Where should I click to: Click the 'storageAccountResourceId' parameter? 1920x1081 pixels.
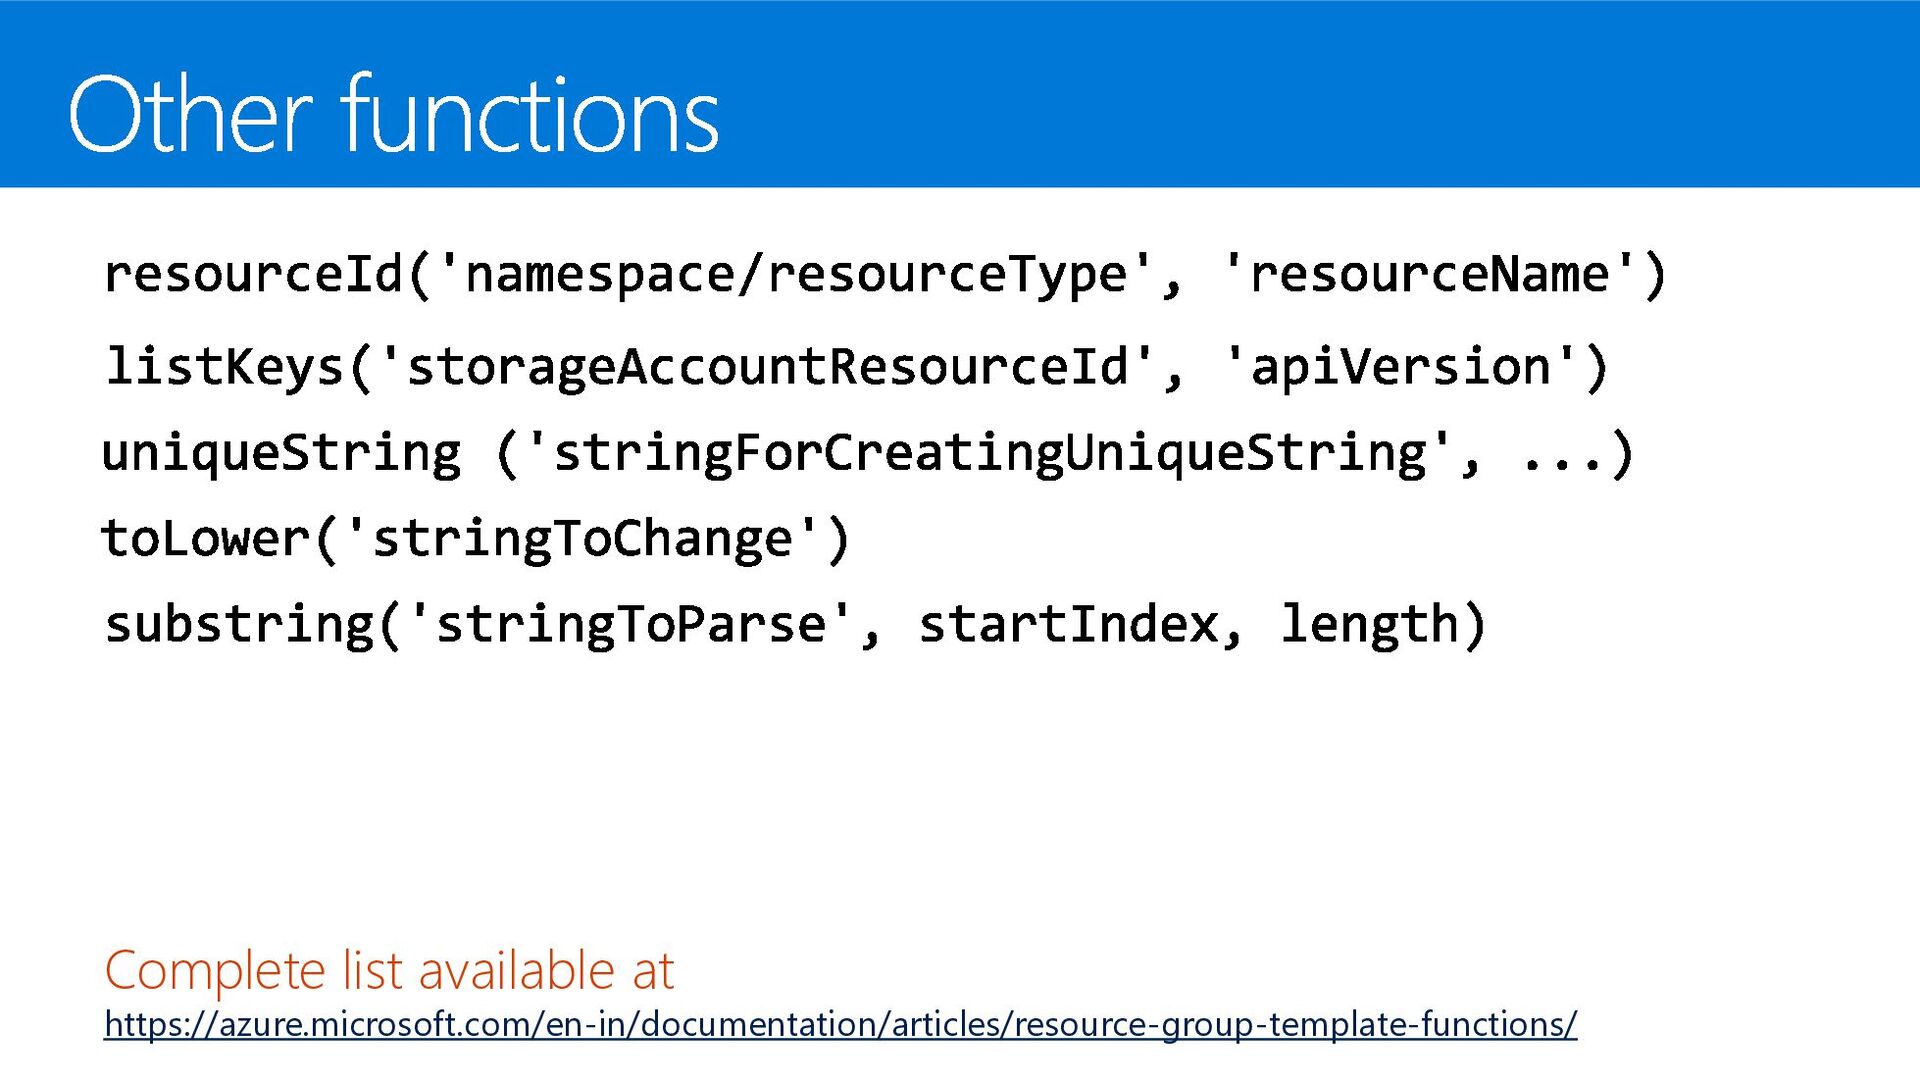(x=768, y=366)
